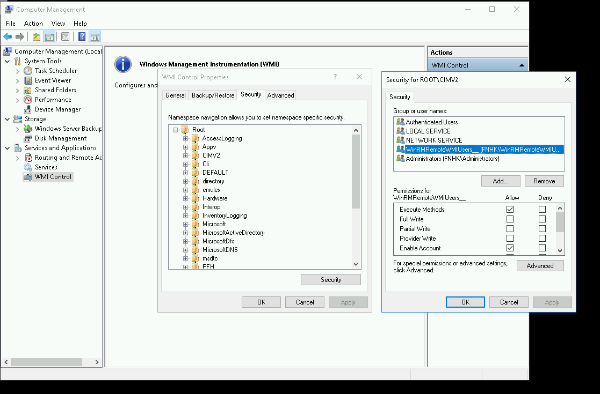
Task: Click the Performance gauge icon
Action: (28, 99)
